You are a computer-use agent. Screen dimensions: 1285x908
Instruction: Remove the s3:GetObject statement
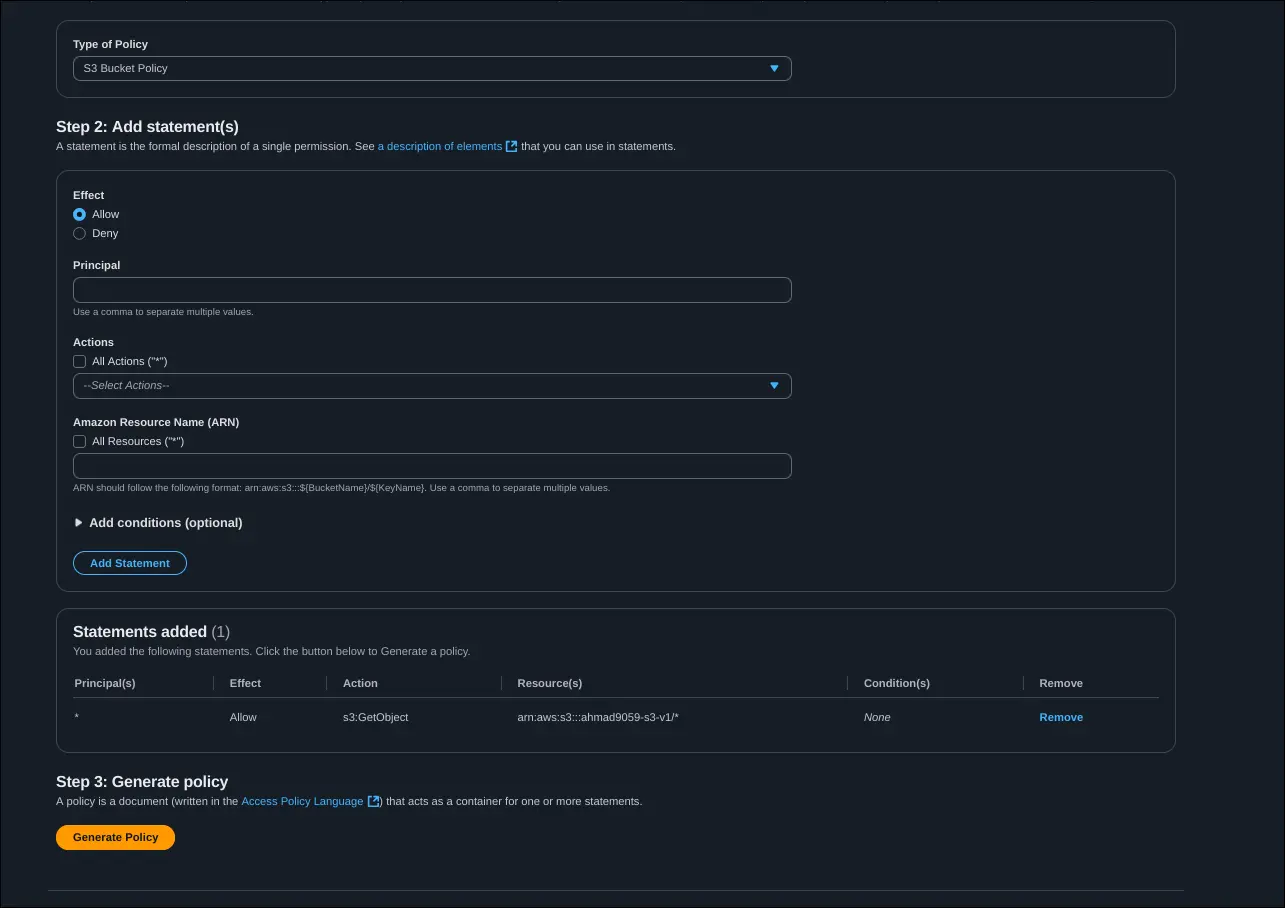pyautogui.click(x=1060, y=717)
